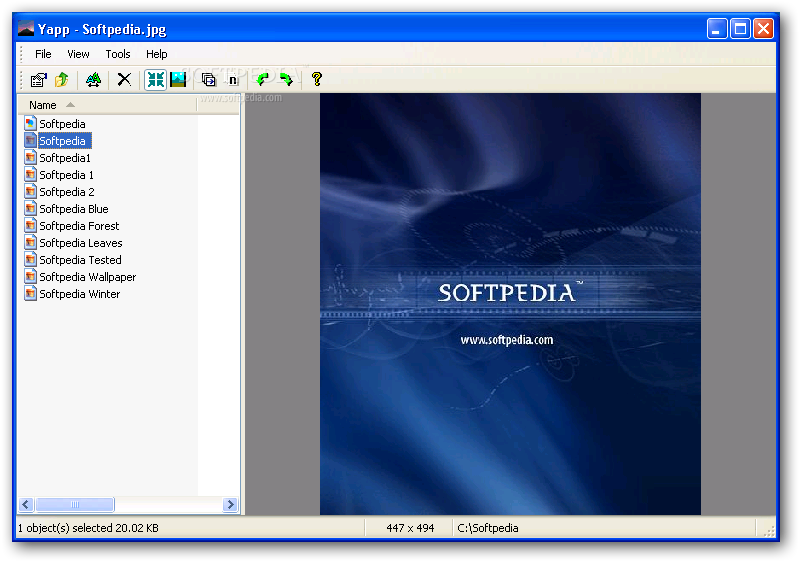Click file icon beside Softpedia Winter
Screen dimensions: 800x562
[31, 293]
